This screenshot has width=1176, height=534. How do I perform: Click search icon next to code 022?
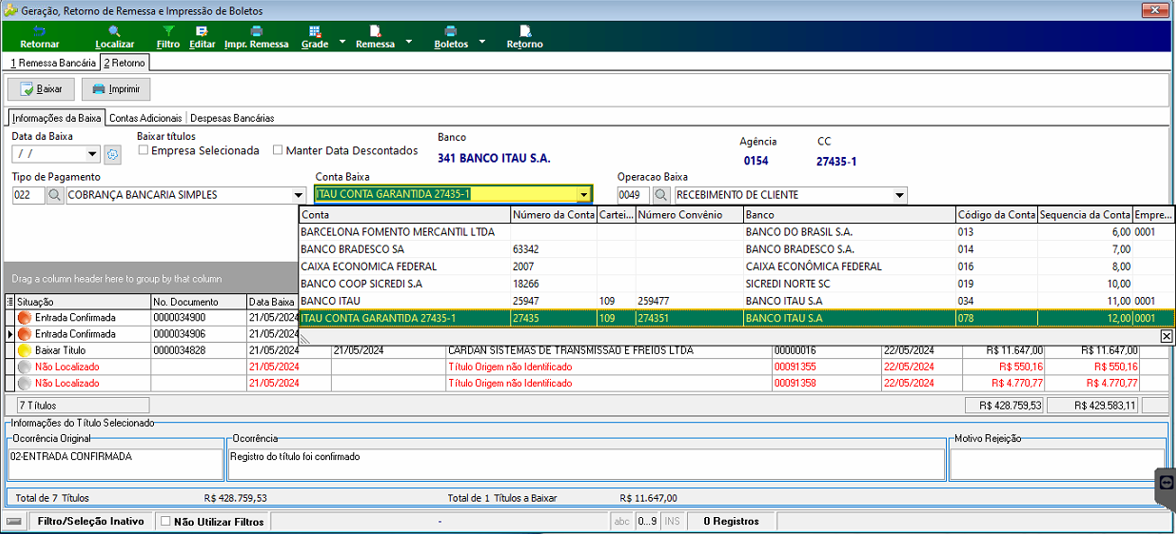point(55,195)
